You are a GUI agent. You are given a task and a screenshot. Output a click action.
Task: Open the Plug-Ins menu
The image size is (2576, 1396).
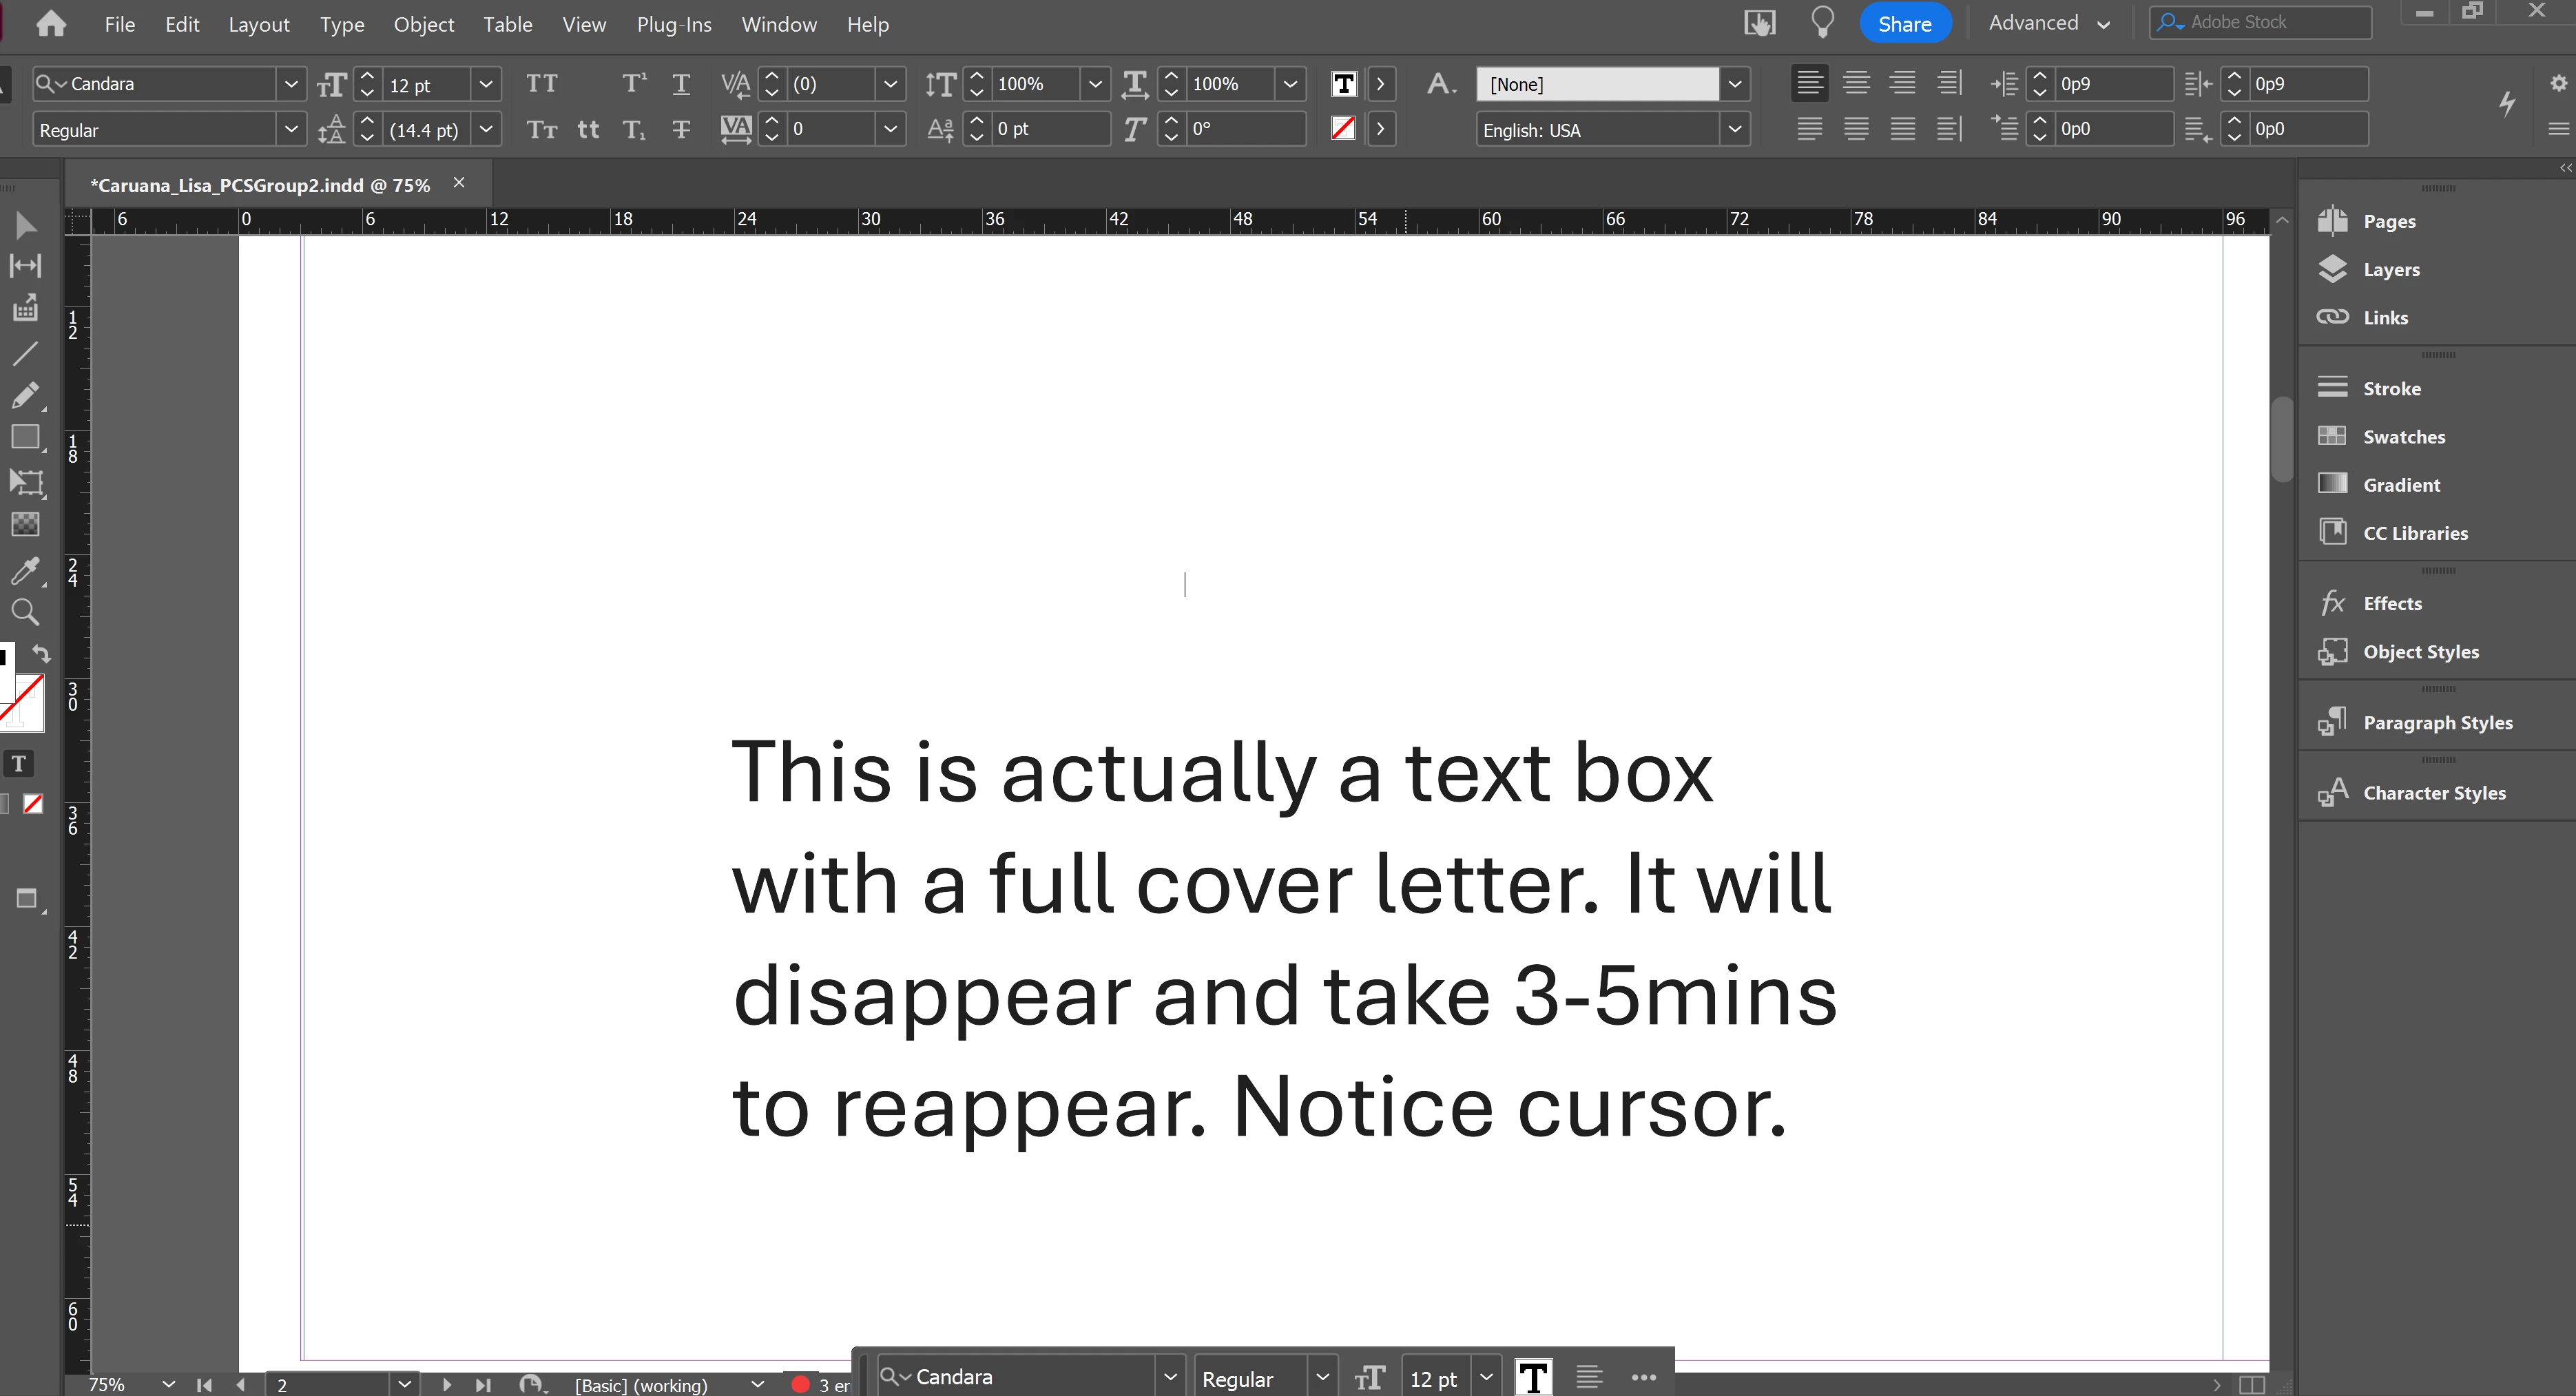[x=673, y=25]
